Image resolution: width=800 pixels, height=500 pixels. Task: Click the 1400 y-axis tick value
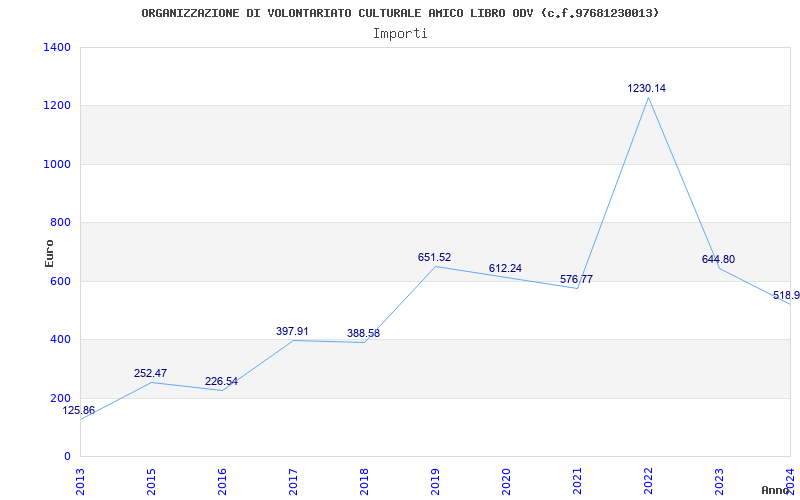(x=58, y=47)
